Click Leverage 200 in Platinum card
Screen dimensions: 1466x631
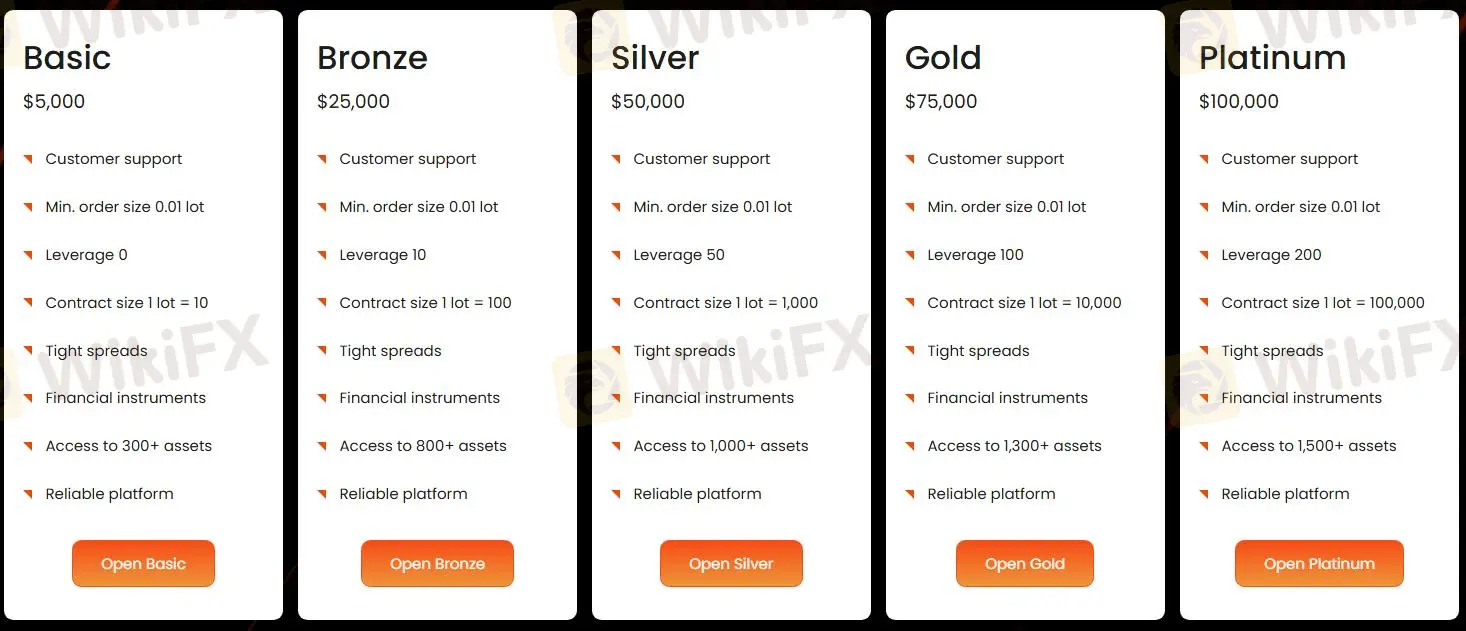pyautogui.click(x=1271, y=255)
